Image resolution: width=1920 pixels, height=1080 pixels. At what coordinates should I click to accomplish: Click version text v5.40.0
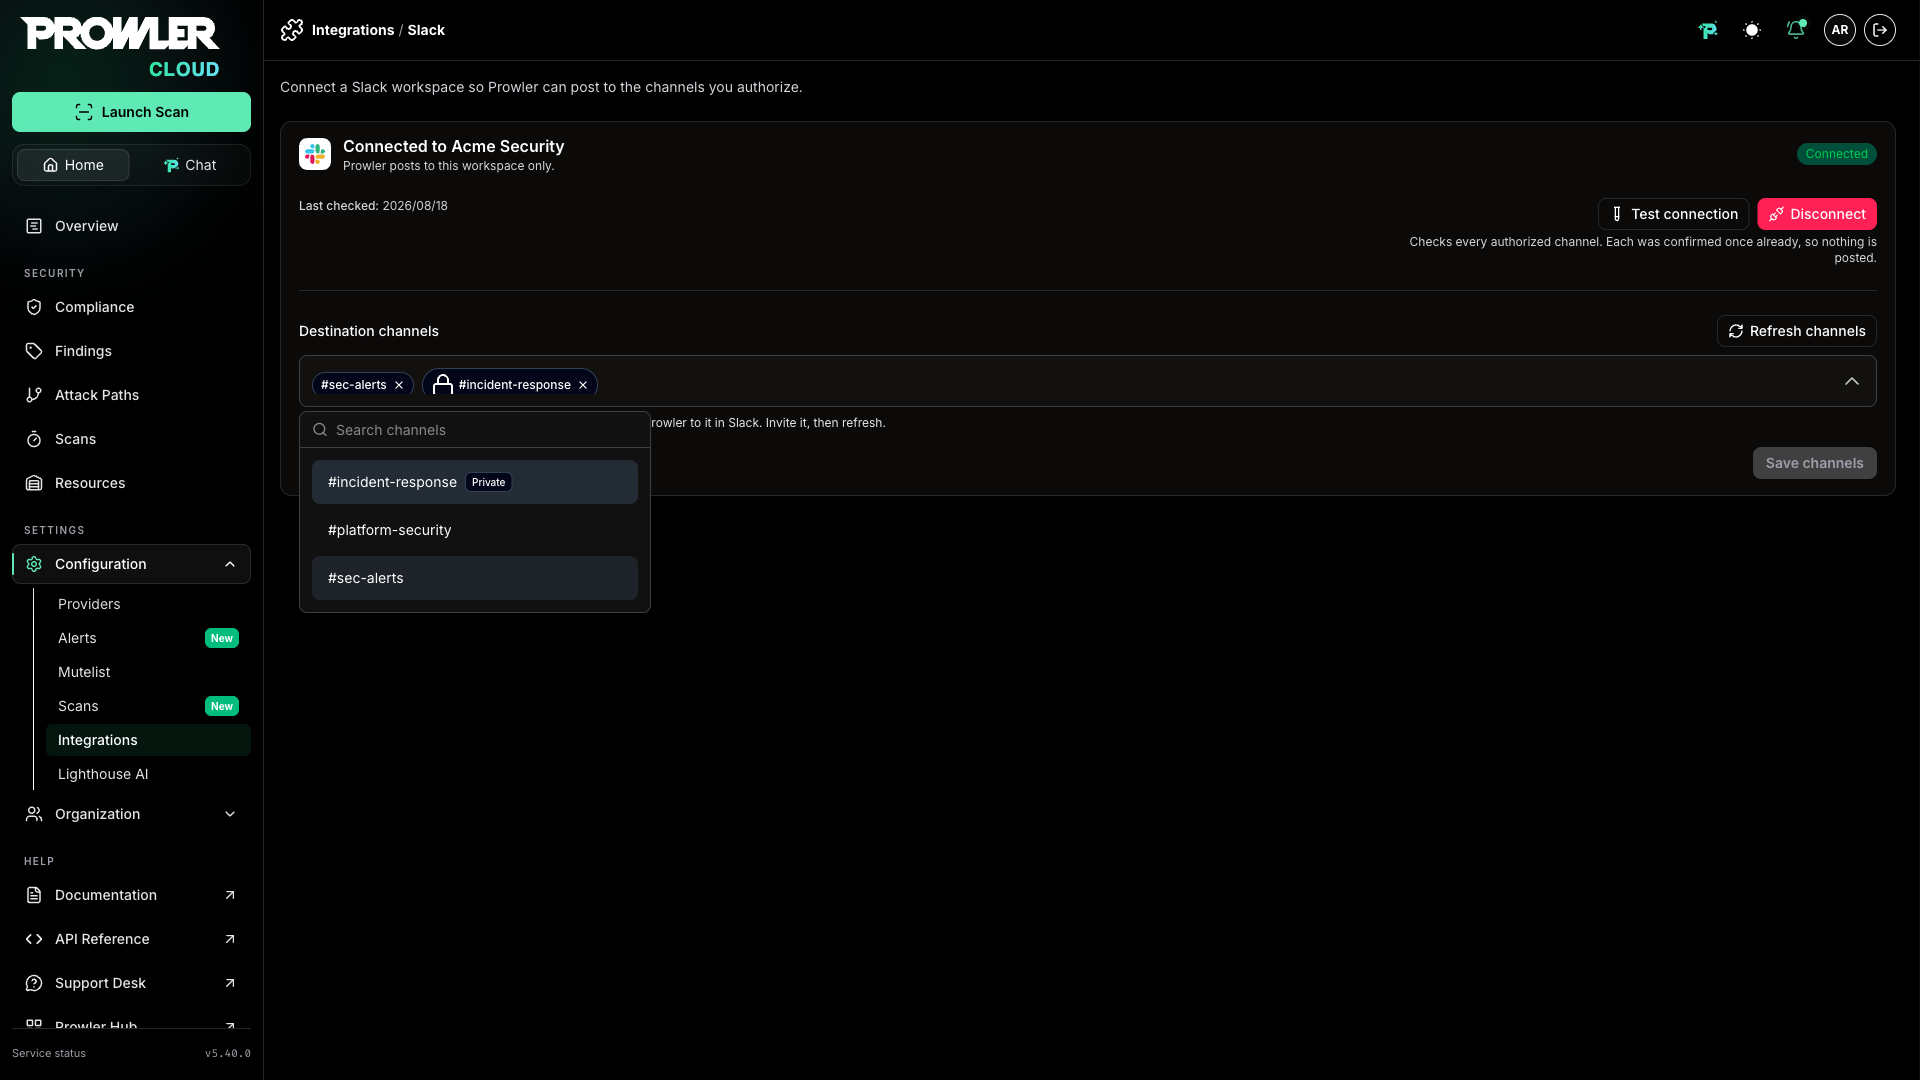[x=228, y=1053]
